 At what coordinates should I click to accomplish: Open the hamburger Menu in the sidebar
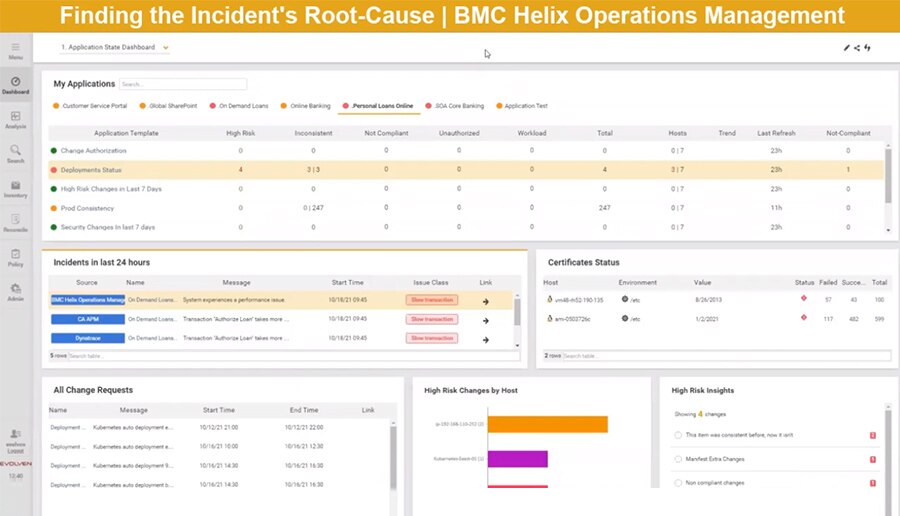[x=15, y=49]
